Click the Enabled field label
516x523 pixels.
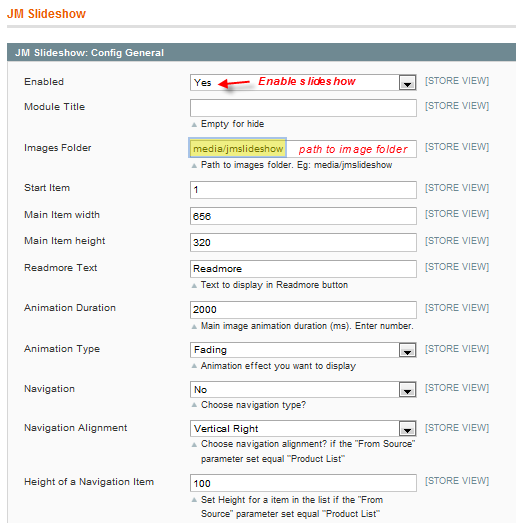point(44,82)
